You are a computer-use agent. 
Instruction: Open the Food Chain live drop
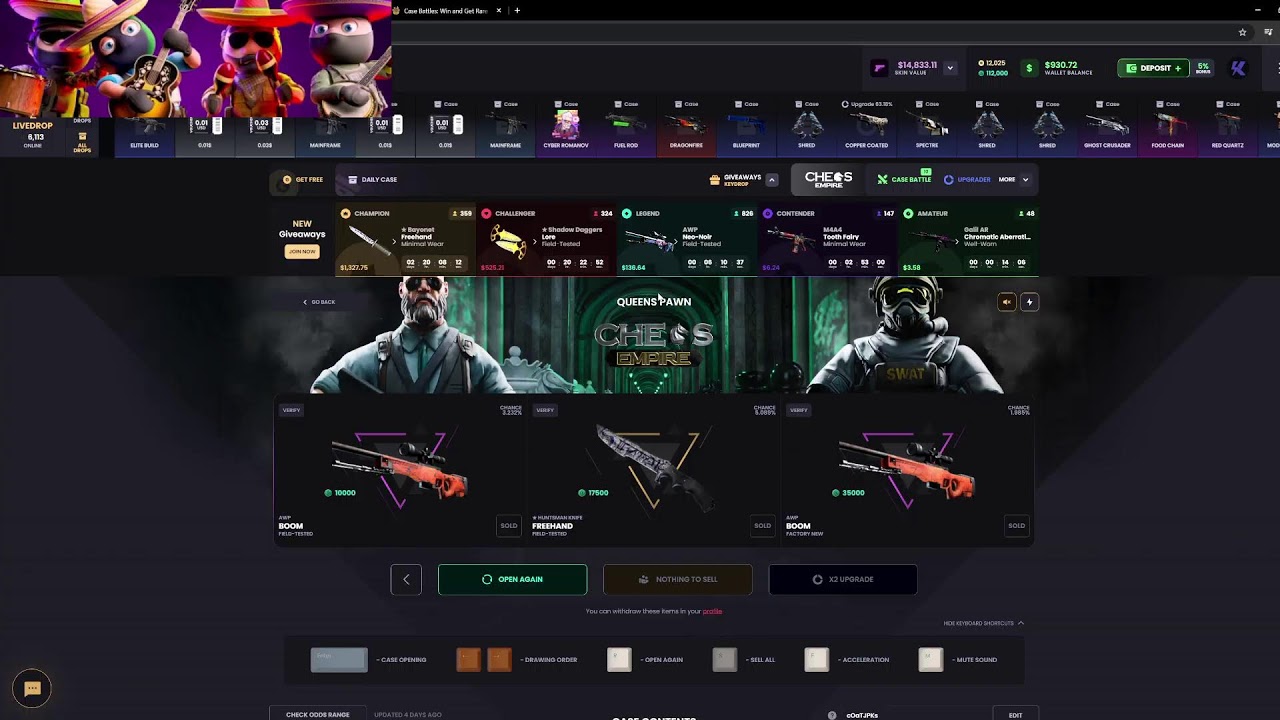point(1167,127)
